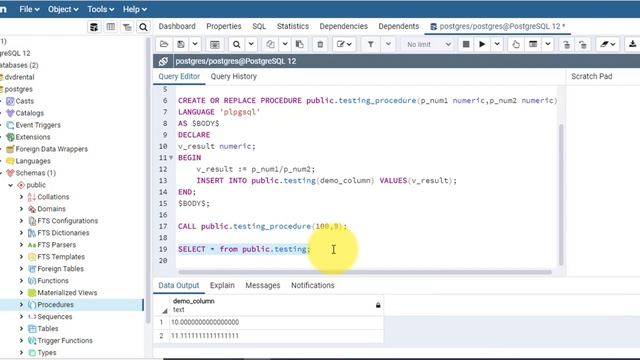Click the Filter funnel icon

click(x=371, y=44)
